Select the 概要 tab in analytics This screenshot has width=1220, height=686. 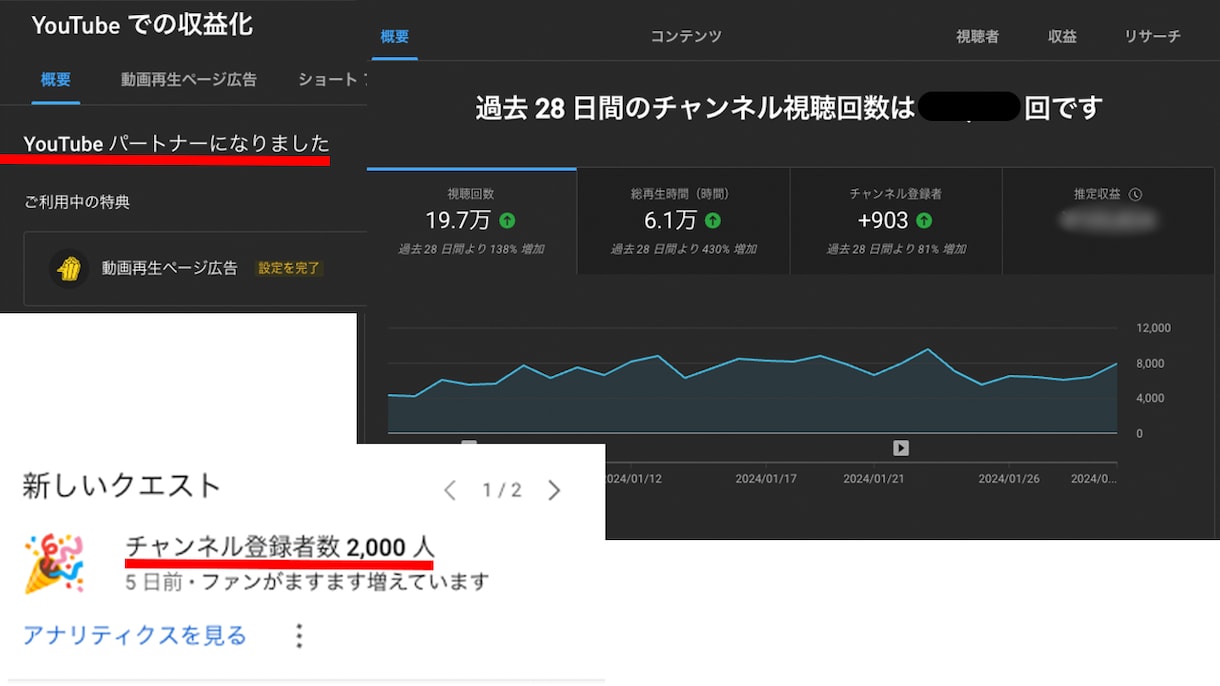[x=395, y=36]
